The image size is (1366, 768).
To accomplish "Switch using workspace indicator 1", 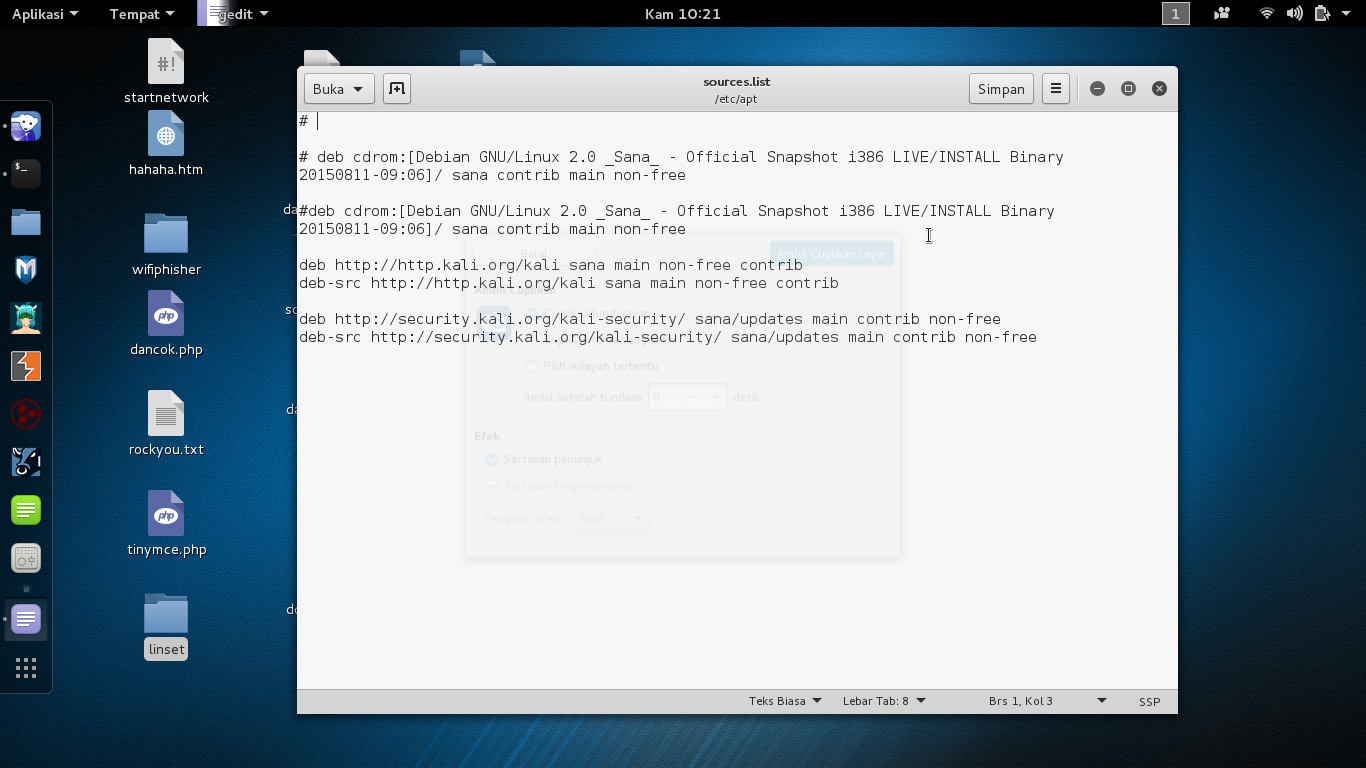I will click(1176, 14).
